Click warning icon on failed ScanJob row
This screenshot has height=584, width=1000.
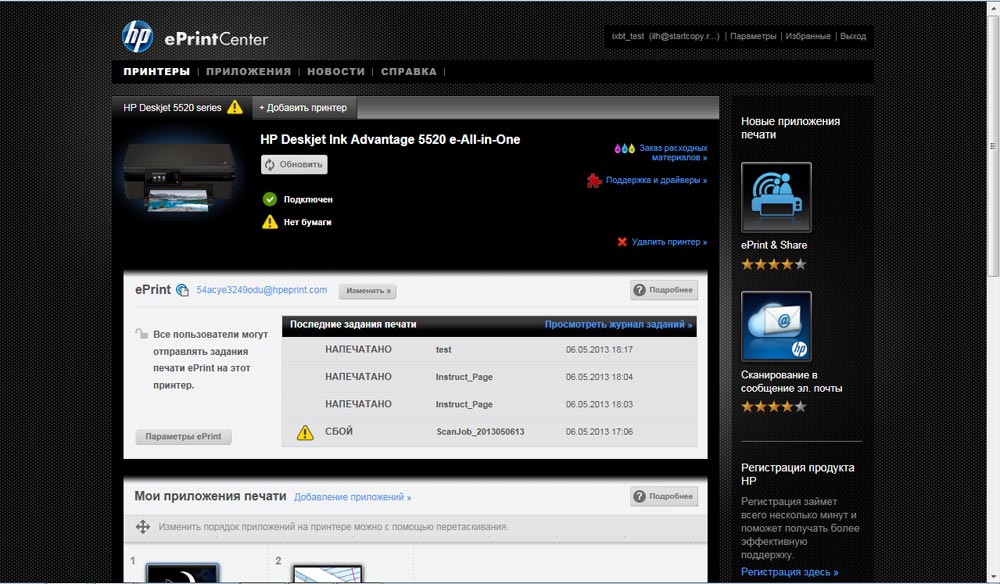pos(305,432)
